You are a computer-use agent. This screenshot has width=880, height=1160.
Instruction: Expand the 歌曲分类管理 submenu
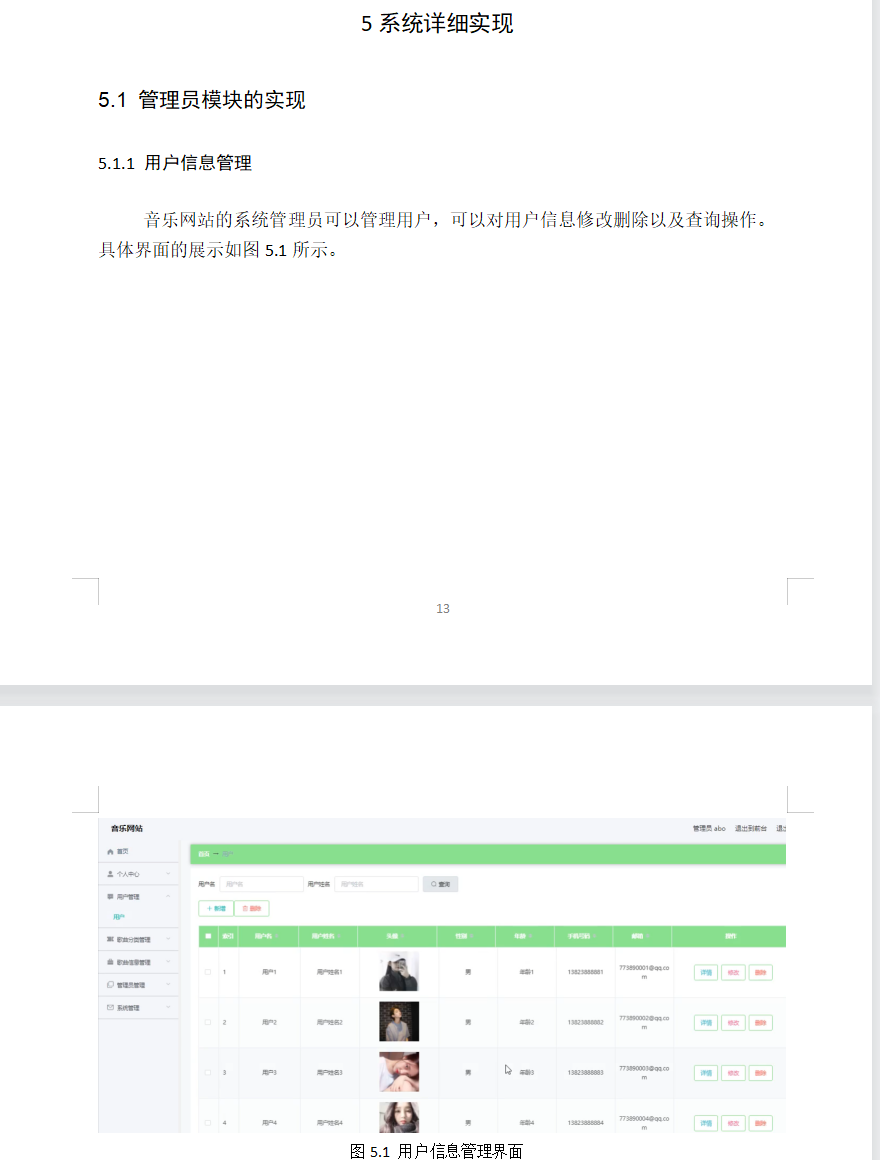(x=168, y=939)
